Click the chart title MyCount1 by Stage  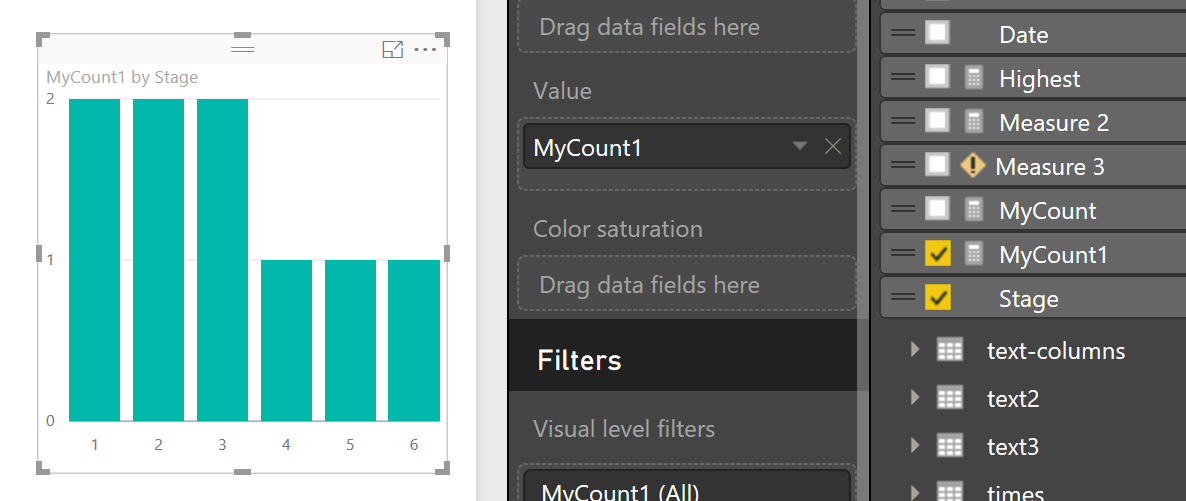(122, 77)
